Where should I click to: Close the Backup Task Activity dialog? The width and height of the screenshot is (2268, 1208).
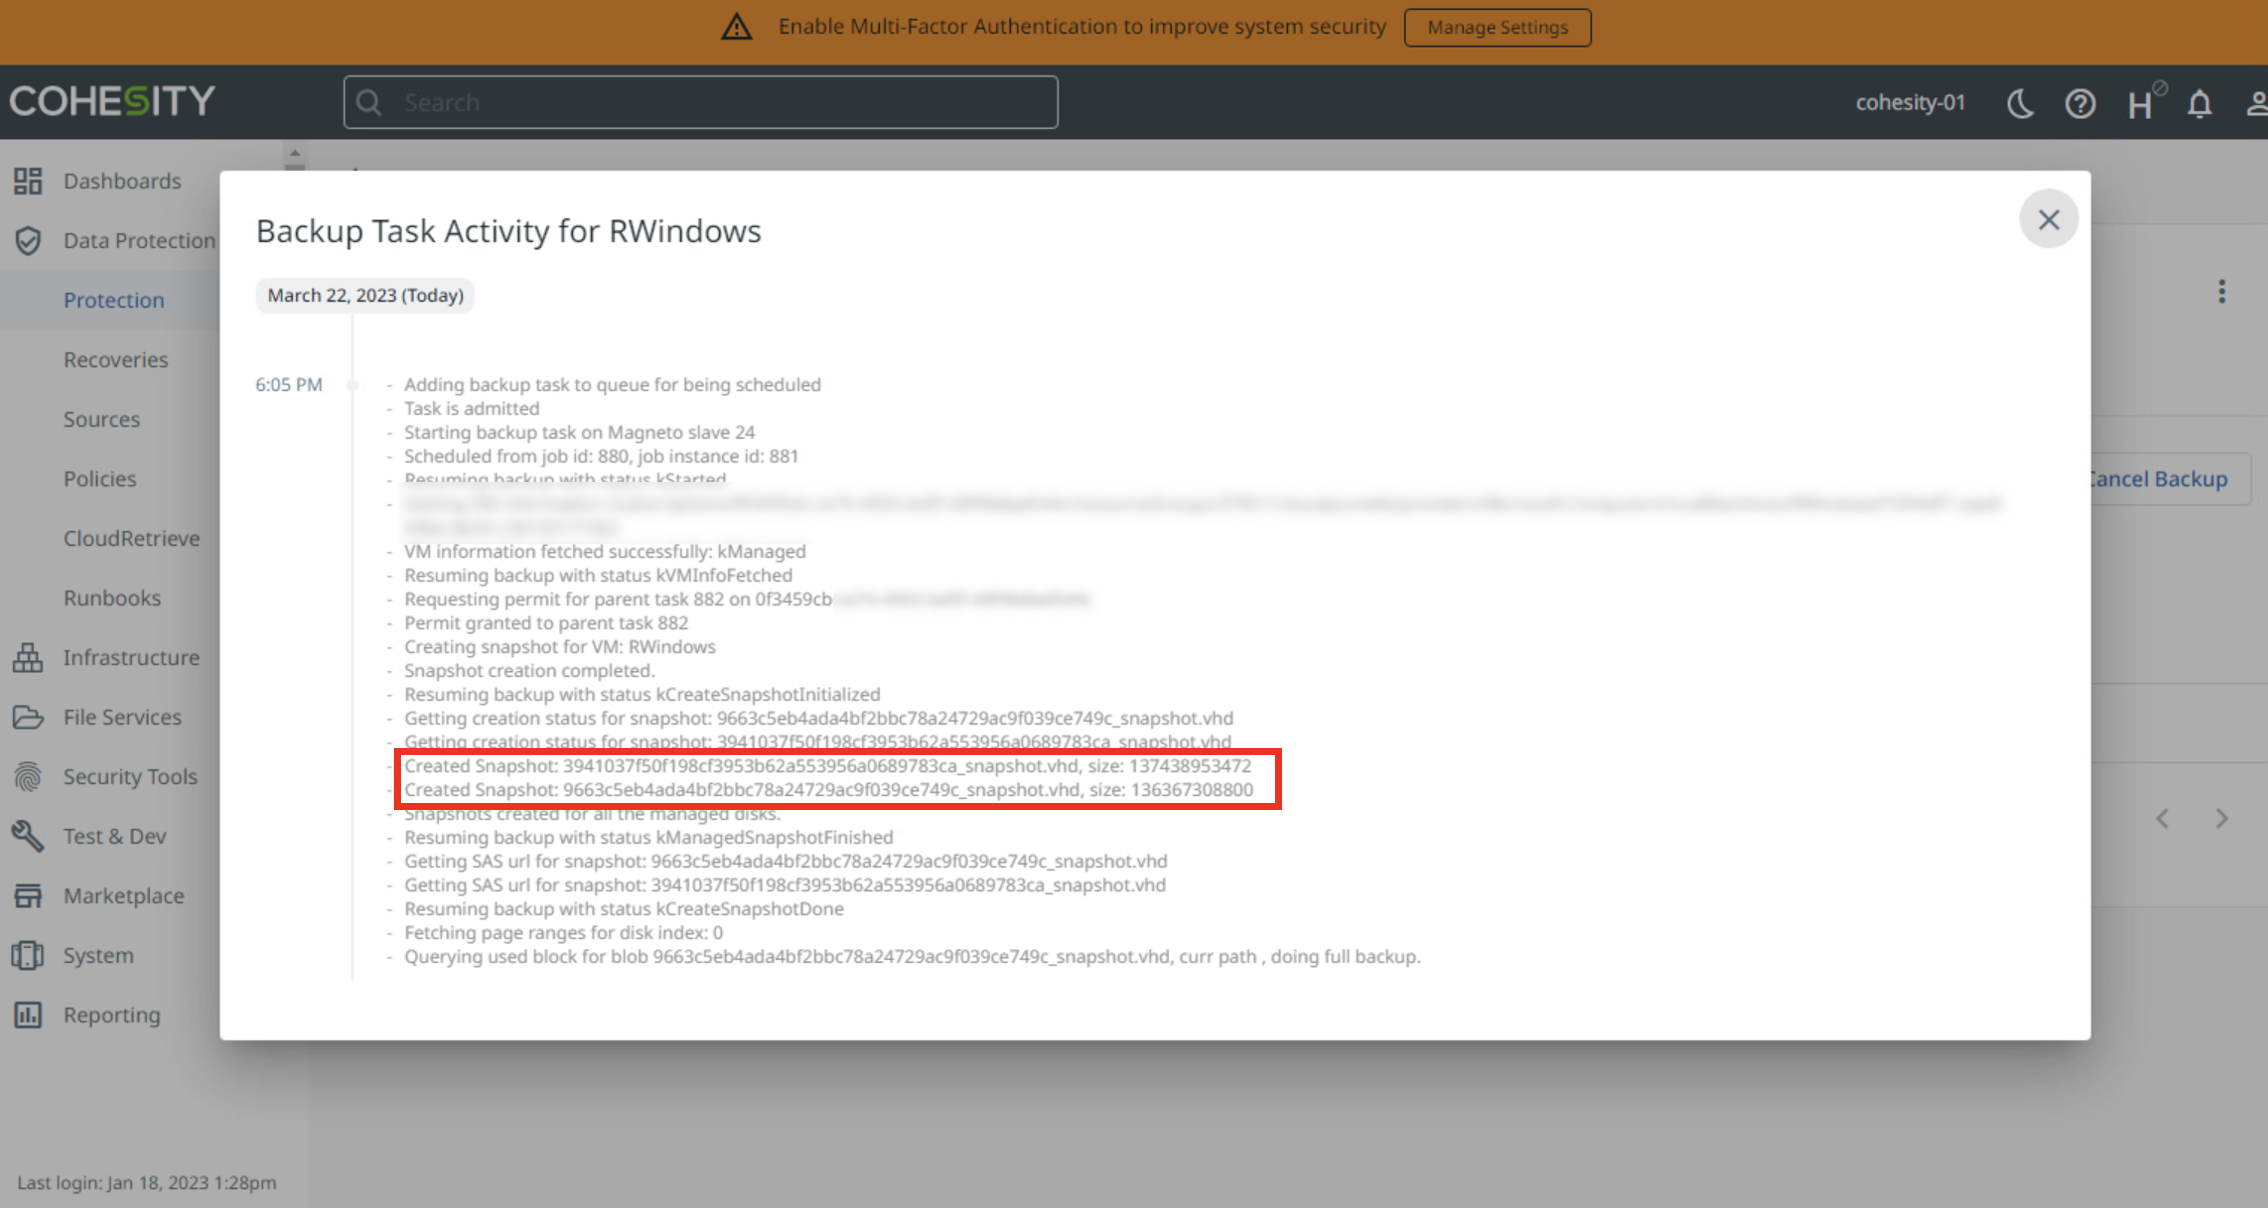[x=2048, y=219]
